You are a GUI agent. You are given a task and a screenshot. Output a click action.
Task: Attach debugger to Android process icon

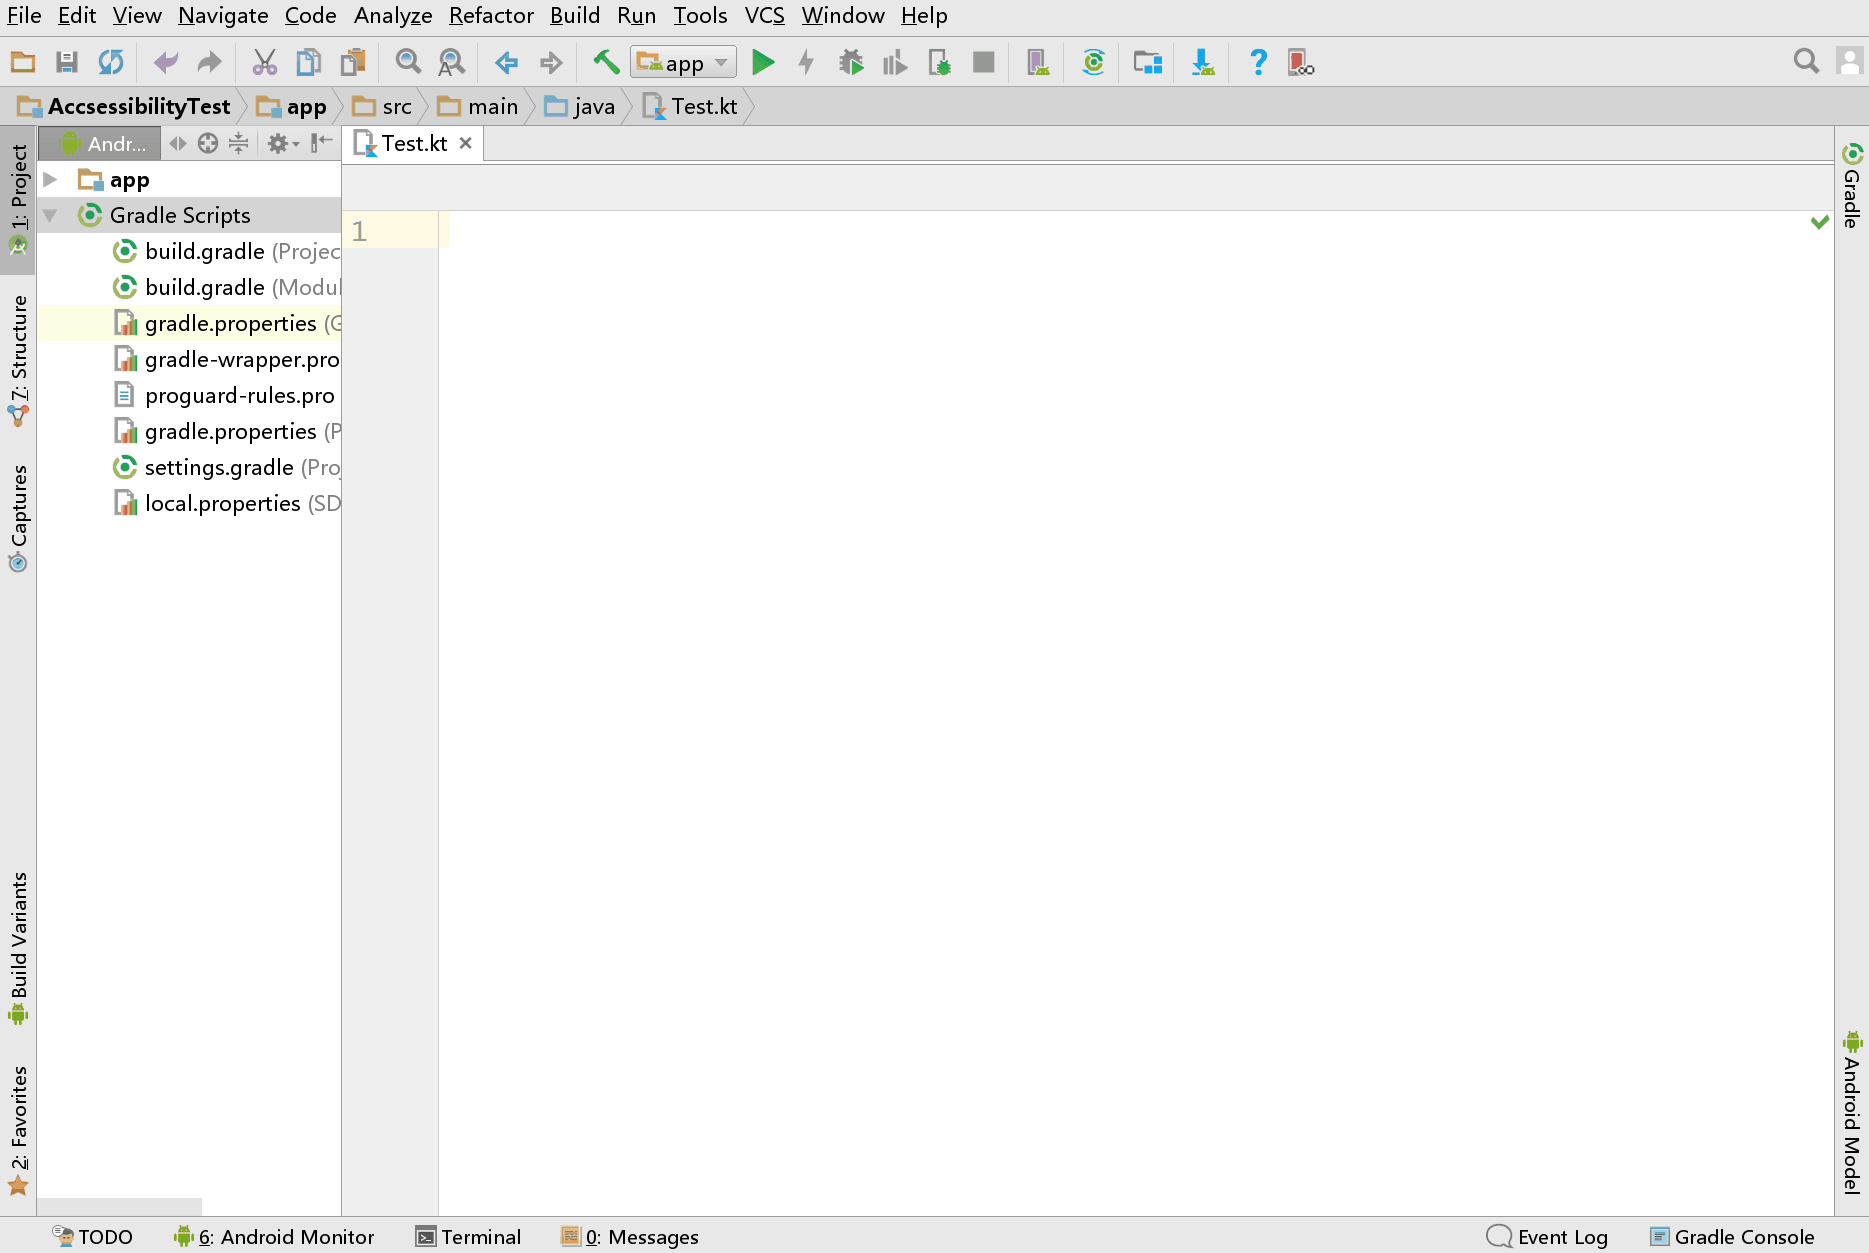939,63
